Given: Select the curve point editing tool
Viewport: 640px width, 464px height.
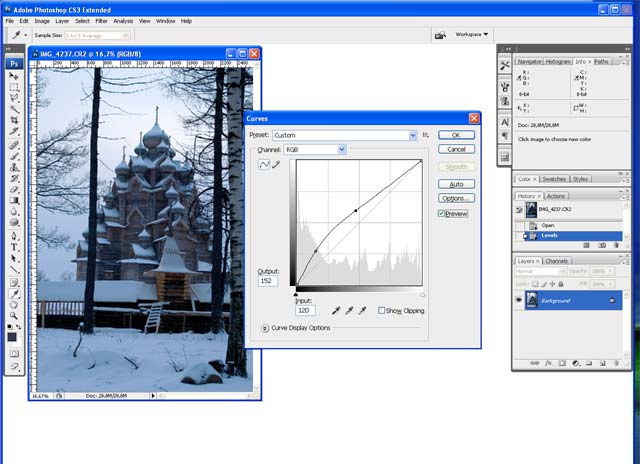Looking at the screenshot, I should click(x=265, y=164).
